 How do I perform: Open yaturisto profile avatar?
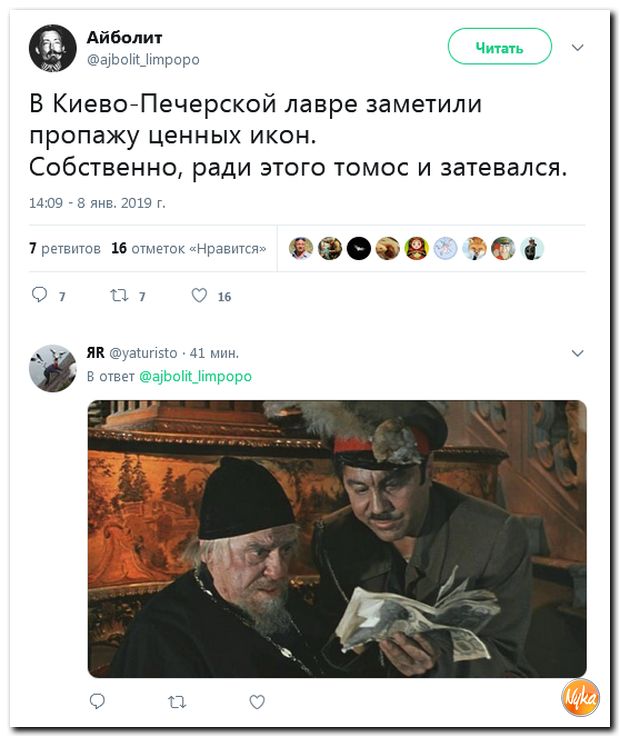click(x=52, y=368)
